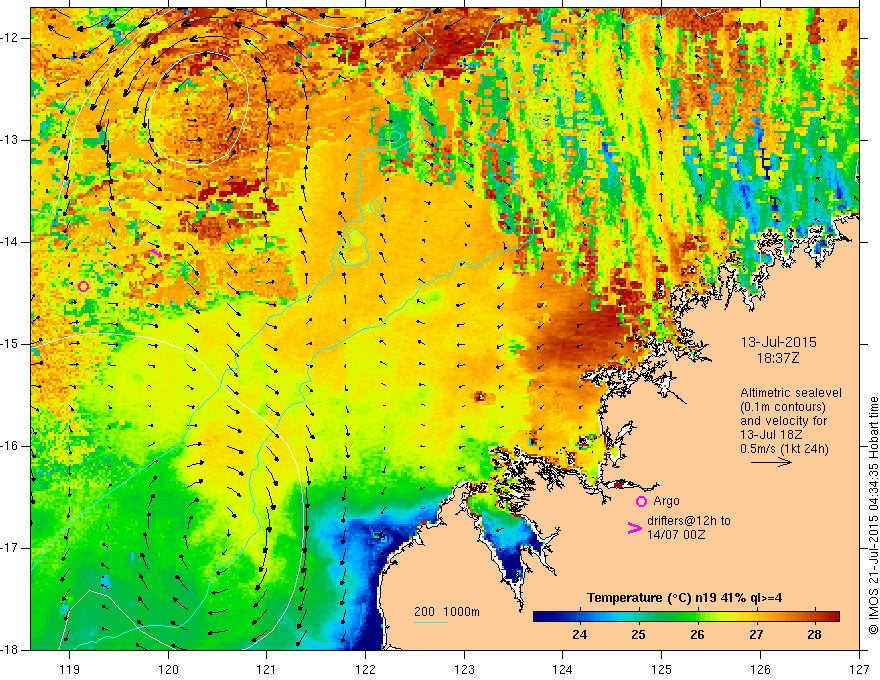The height and width of the screenshot is (680, 880).
Task: Click the '14/07 00Z' legend text
Action: 676,535
